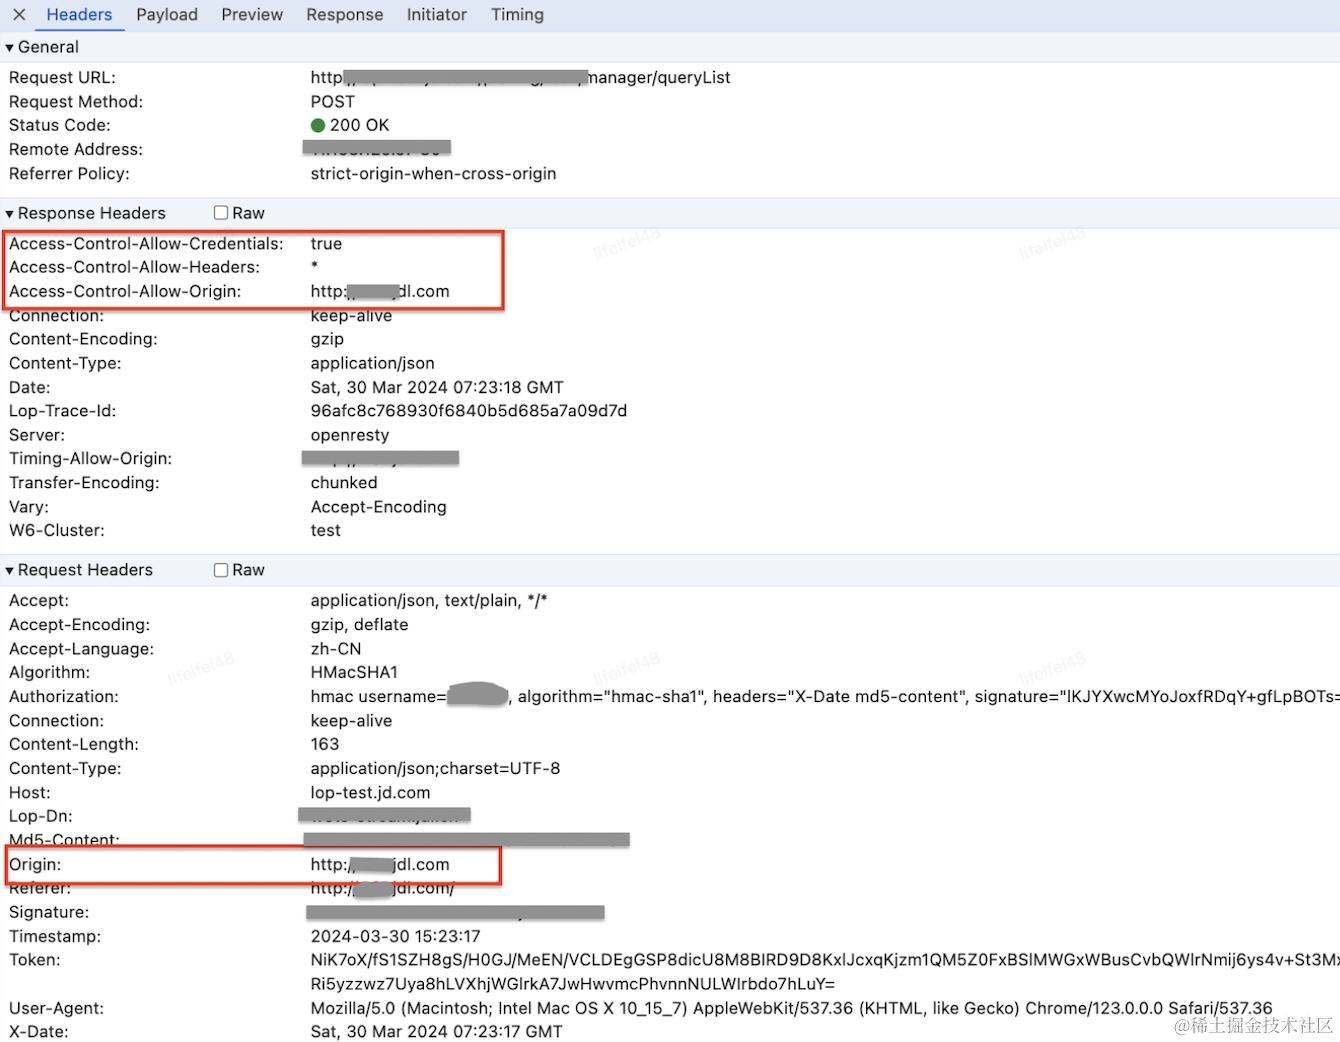Select the Initiator tab
This screenshot has width=1340, height=1042.
pyautogui.click(x=437, y=15)
